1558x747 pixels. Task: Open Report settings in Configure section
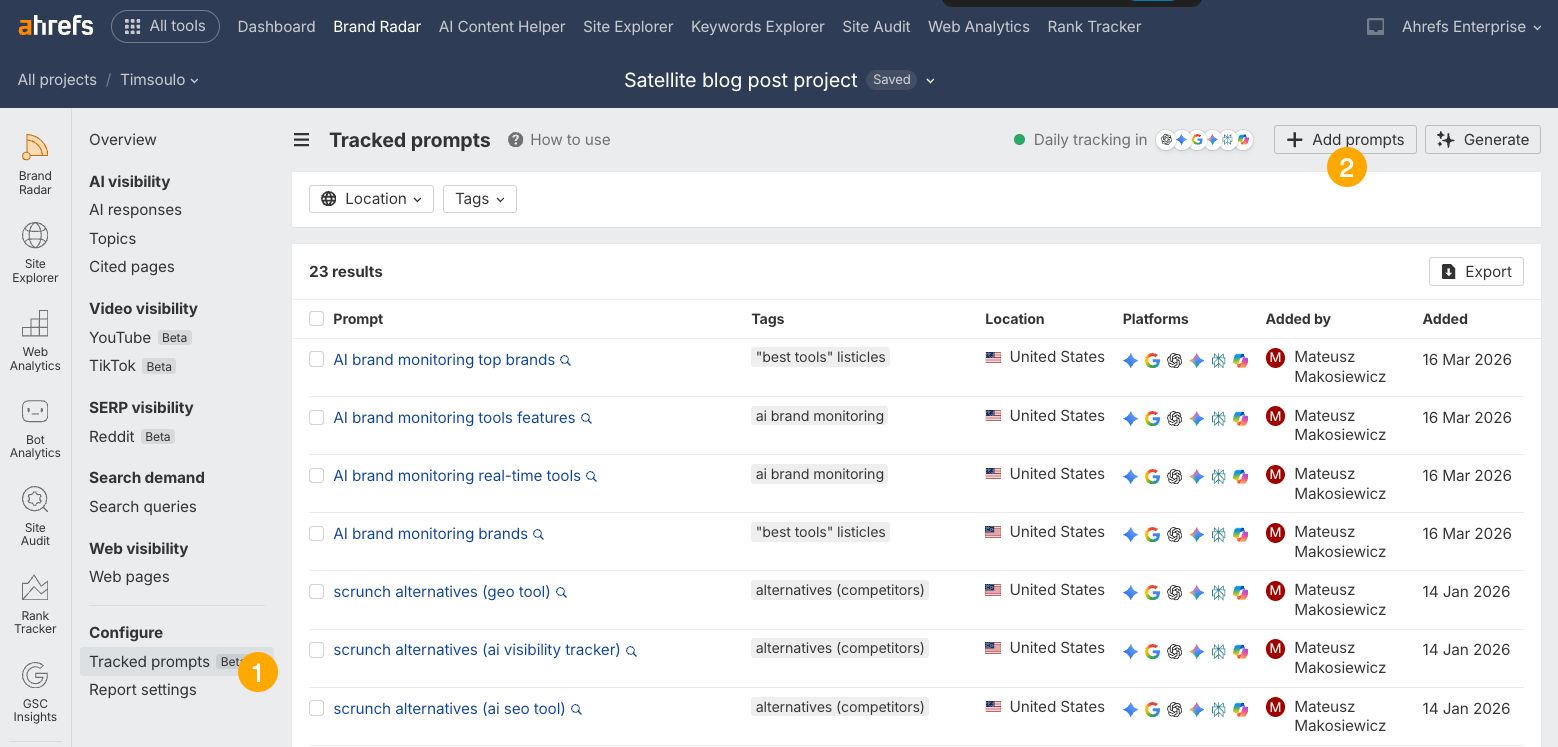click(143, 690)
